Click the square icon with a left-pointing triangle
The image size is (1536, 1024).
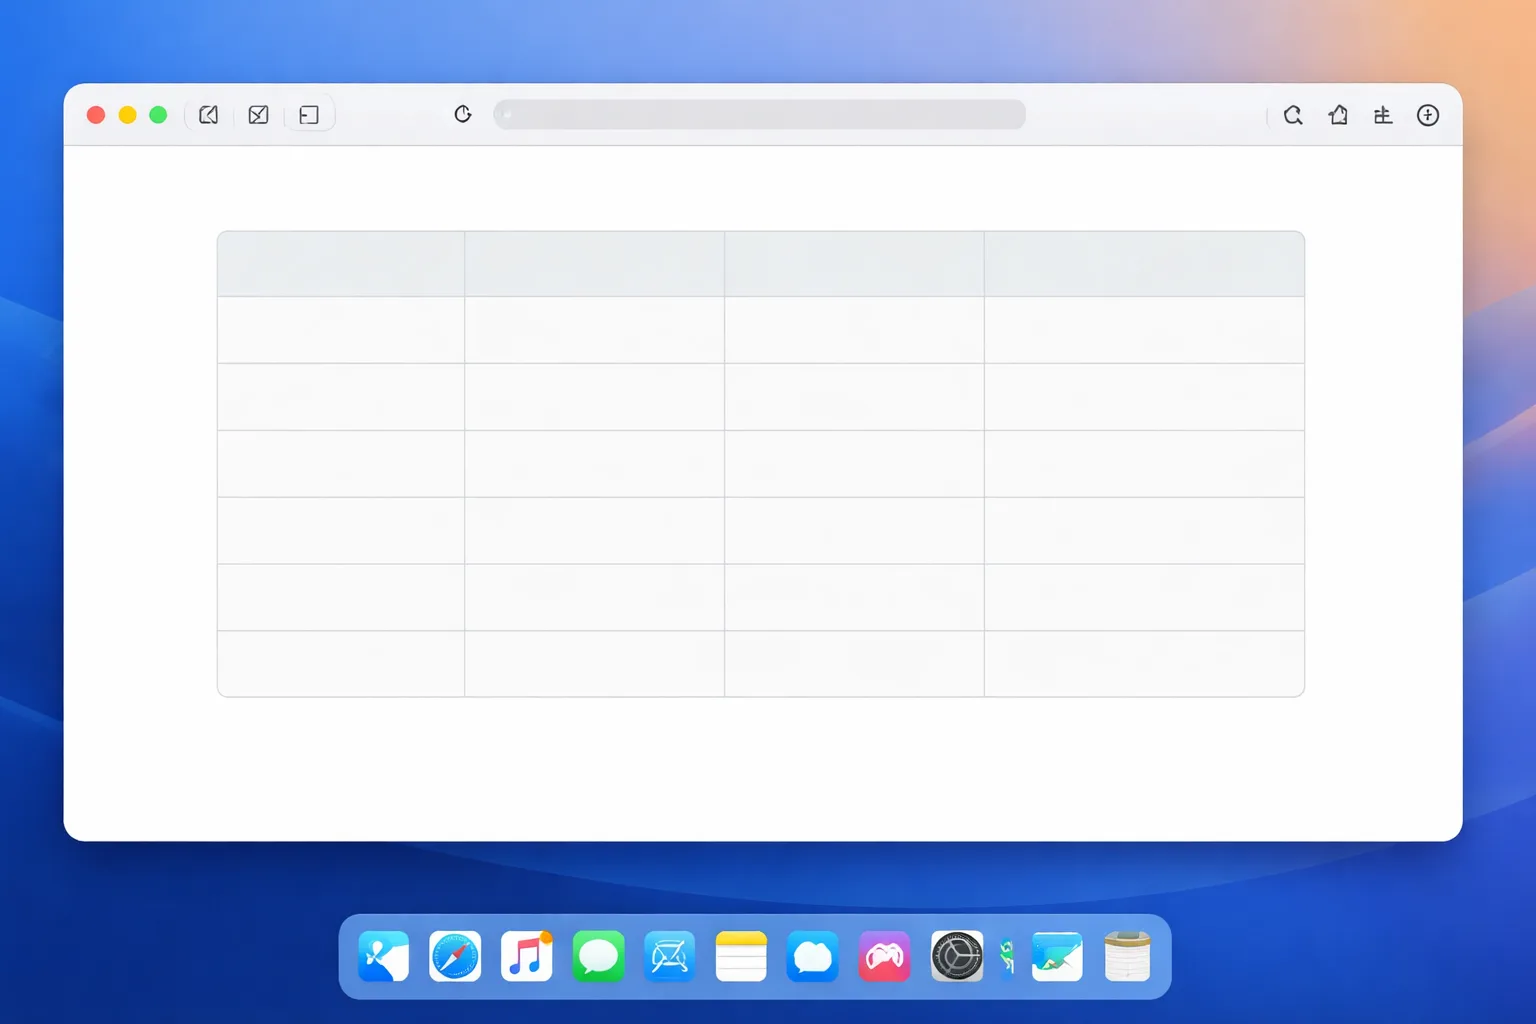208,115
